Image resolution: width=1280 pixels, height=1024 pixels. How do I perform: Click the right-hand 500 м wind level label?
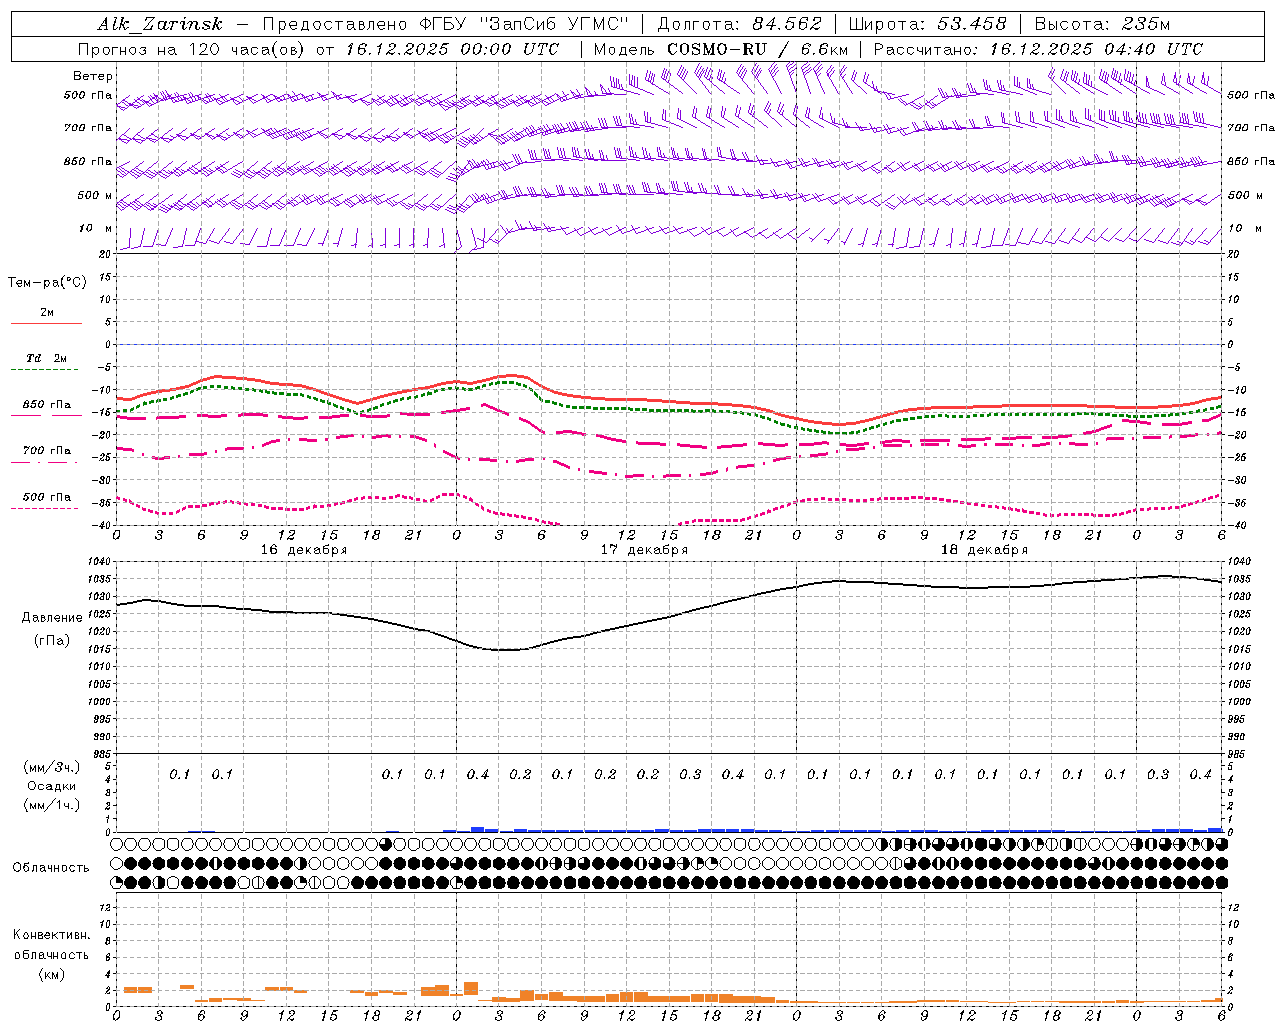[x=1244, y=196]
